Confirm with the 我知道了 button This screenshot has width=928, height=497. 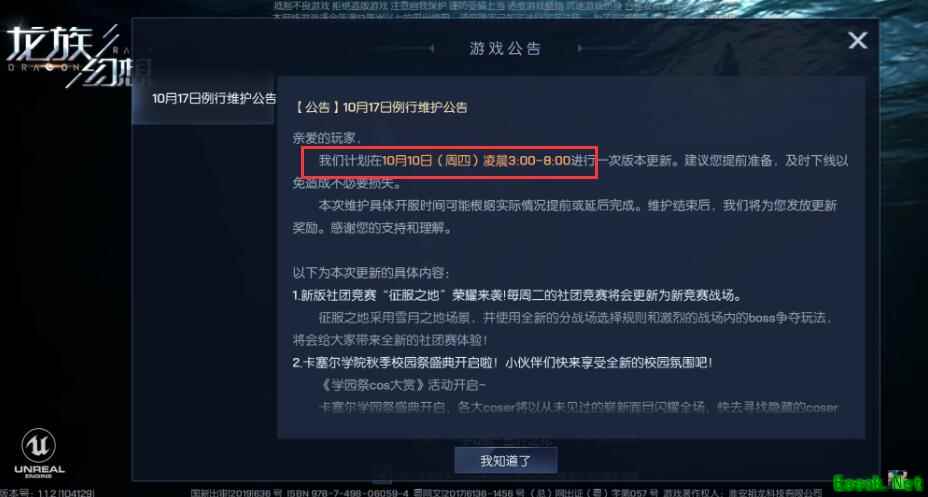[505, 460]
